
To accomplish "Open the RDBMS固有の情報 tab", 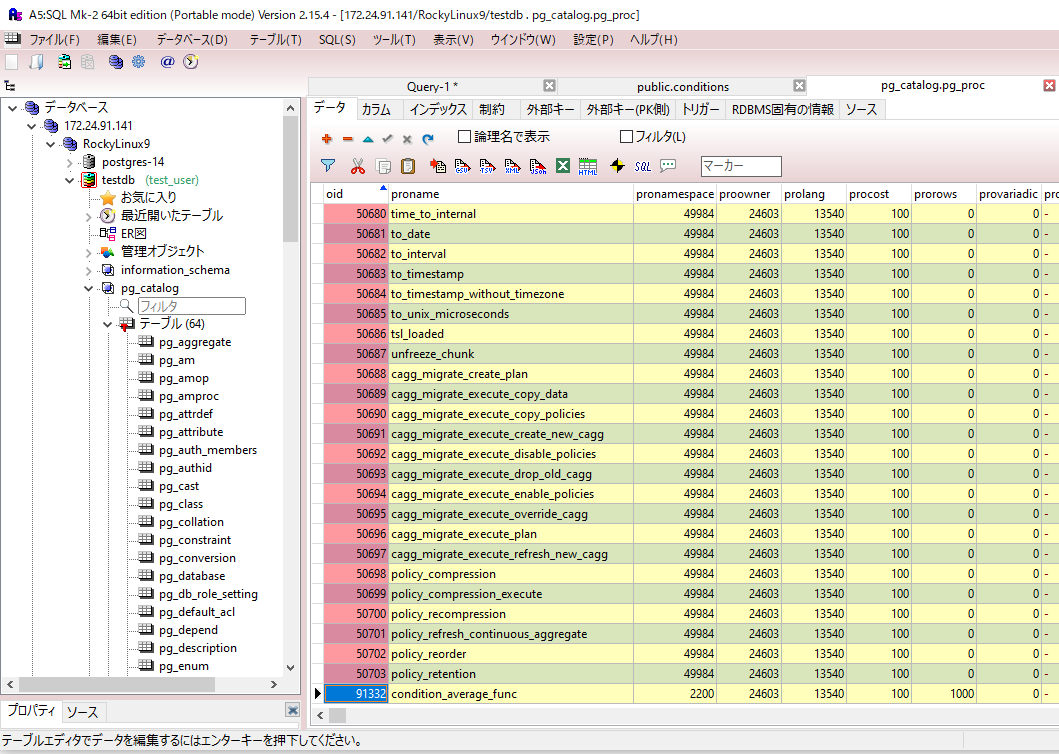I will 782,109.
